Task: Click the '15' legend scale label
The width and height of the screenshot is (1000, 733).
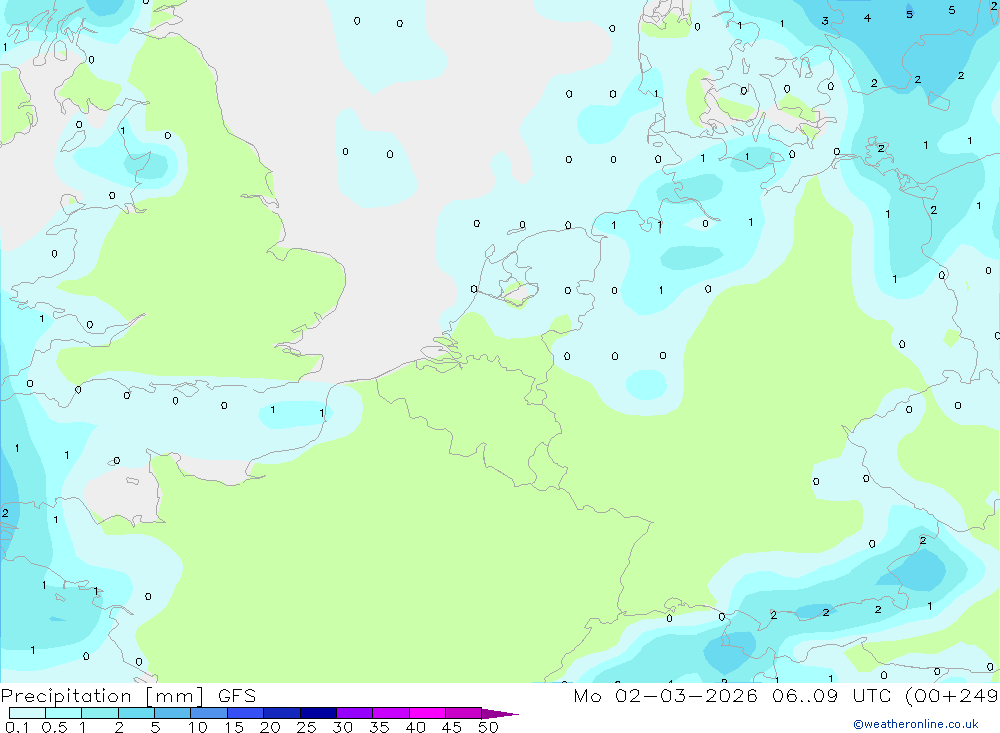Action: (x=234, y=727)
